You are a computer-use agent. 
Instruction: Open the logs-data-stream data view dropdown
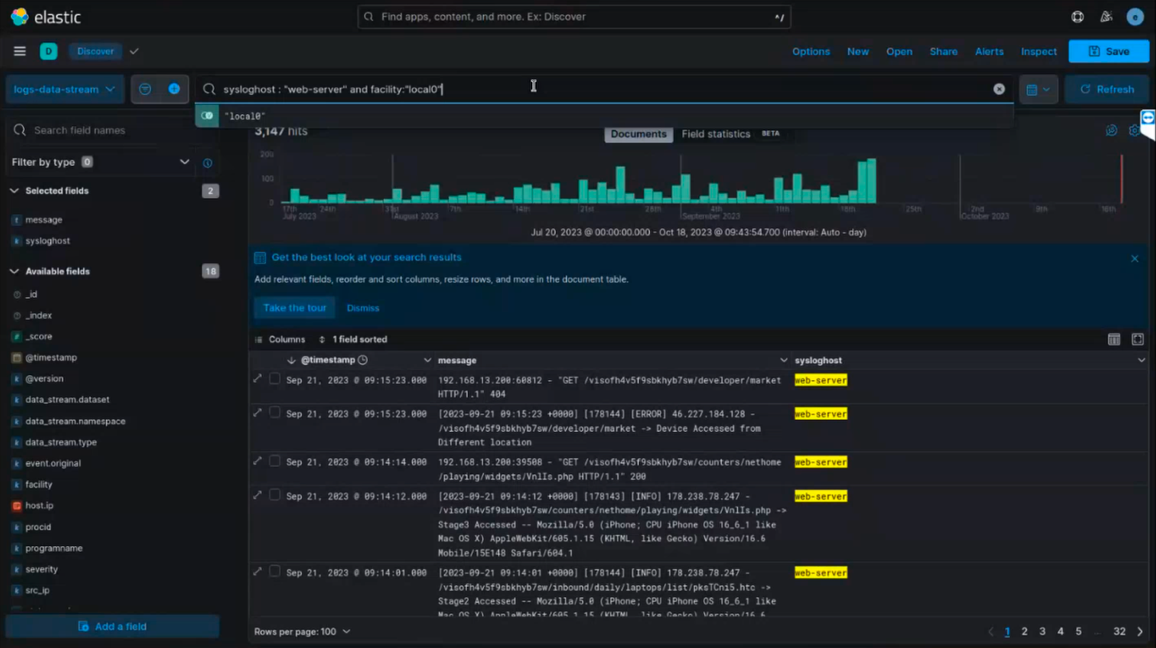[x=65, y=89]
